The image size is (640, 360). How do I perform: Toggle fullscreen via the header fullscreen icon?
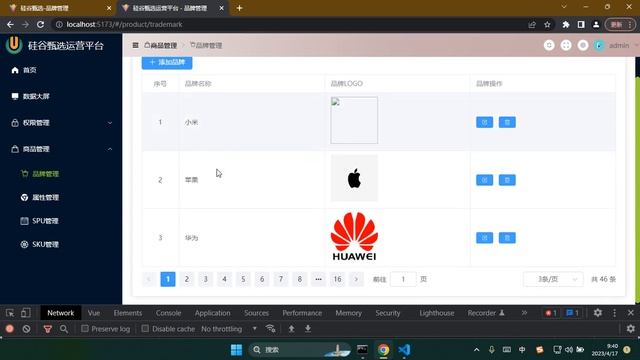coord(566,45)
